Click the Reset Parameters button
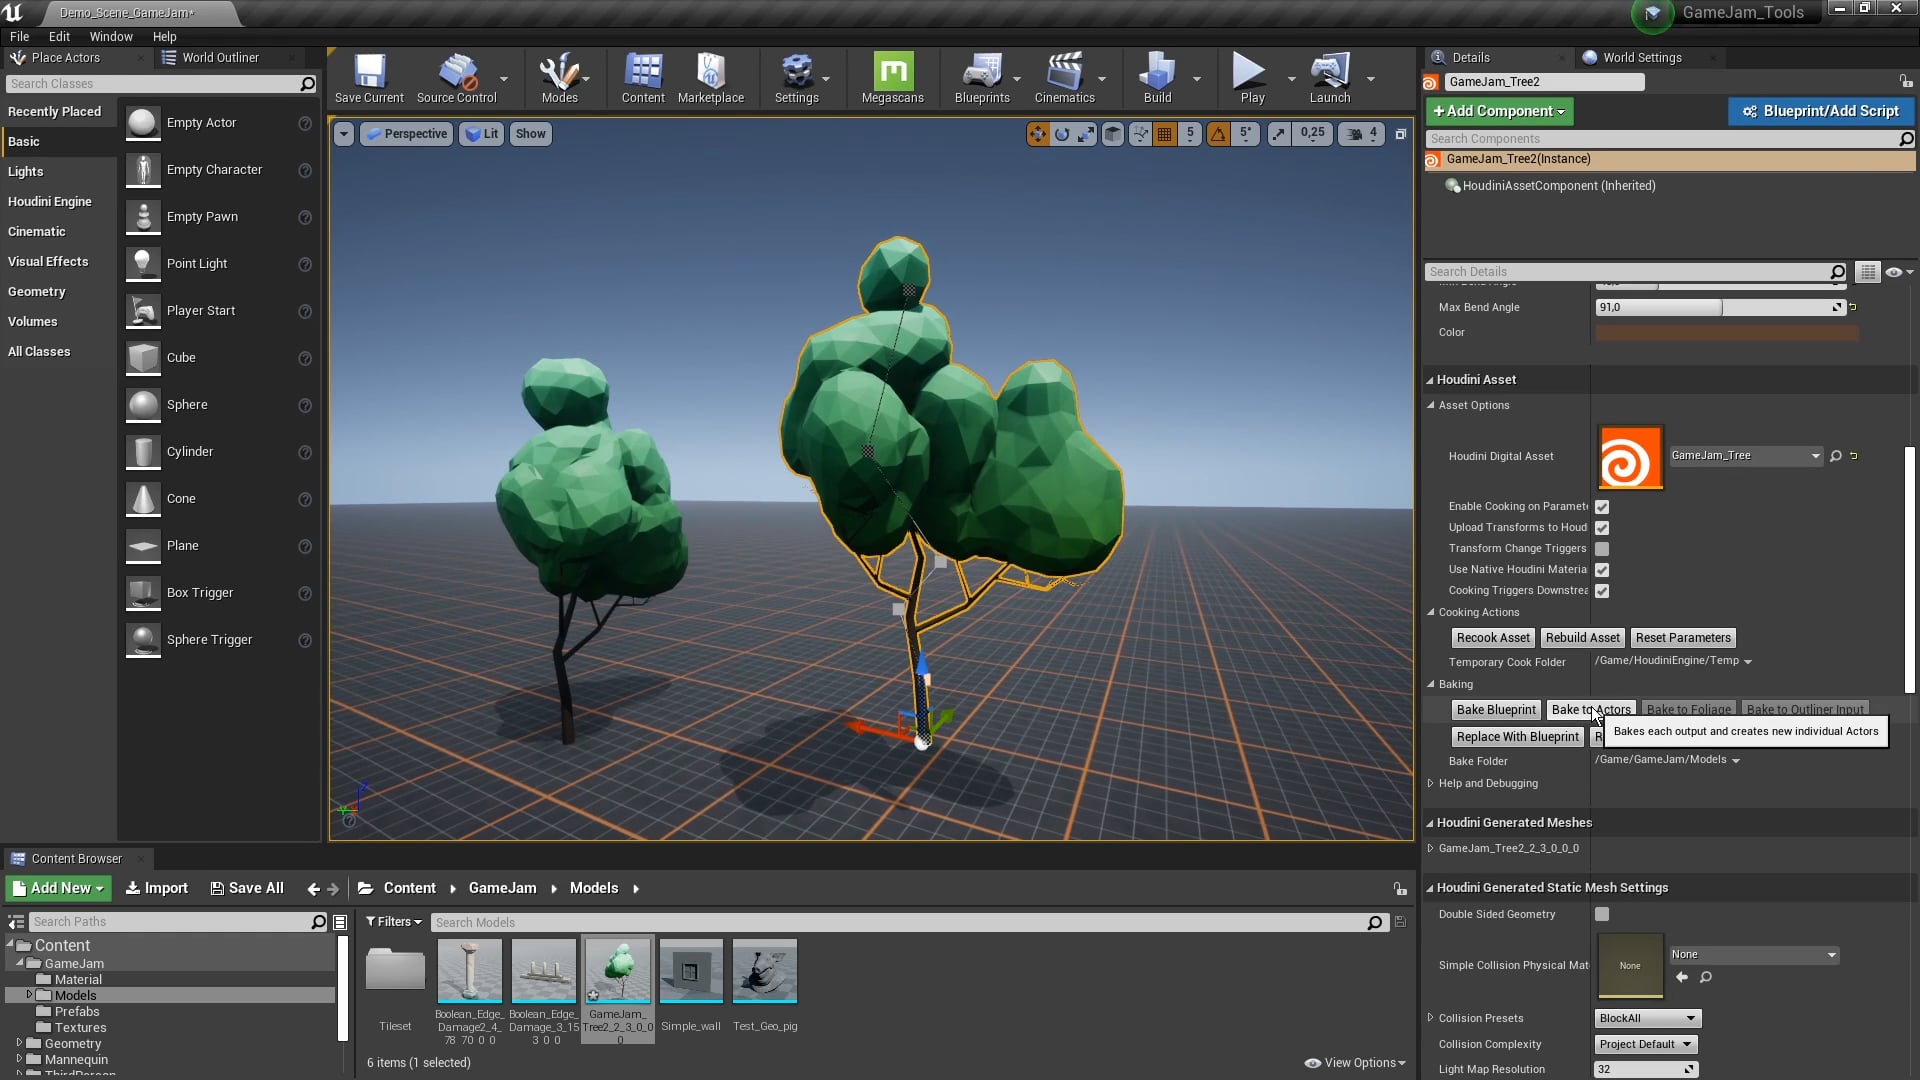Viewport: 1920px width, 1080px height. click(1683, 638)
